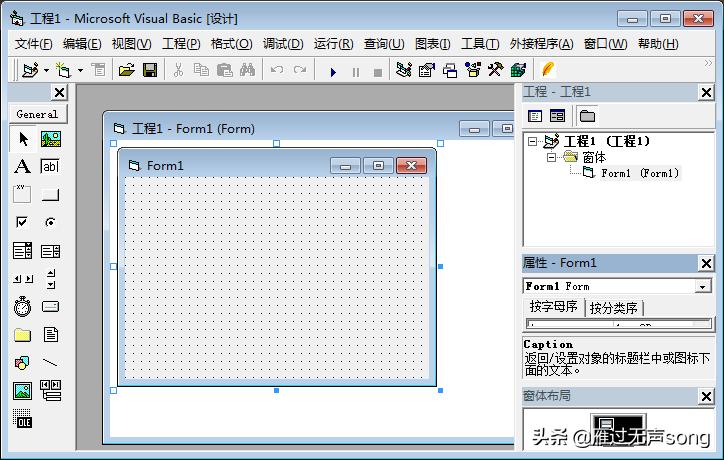Select Form1 (Form1) in project tree
This screenshot has height=460, width=724.
pyautogui.click(x=639, y=173)
